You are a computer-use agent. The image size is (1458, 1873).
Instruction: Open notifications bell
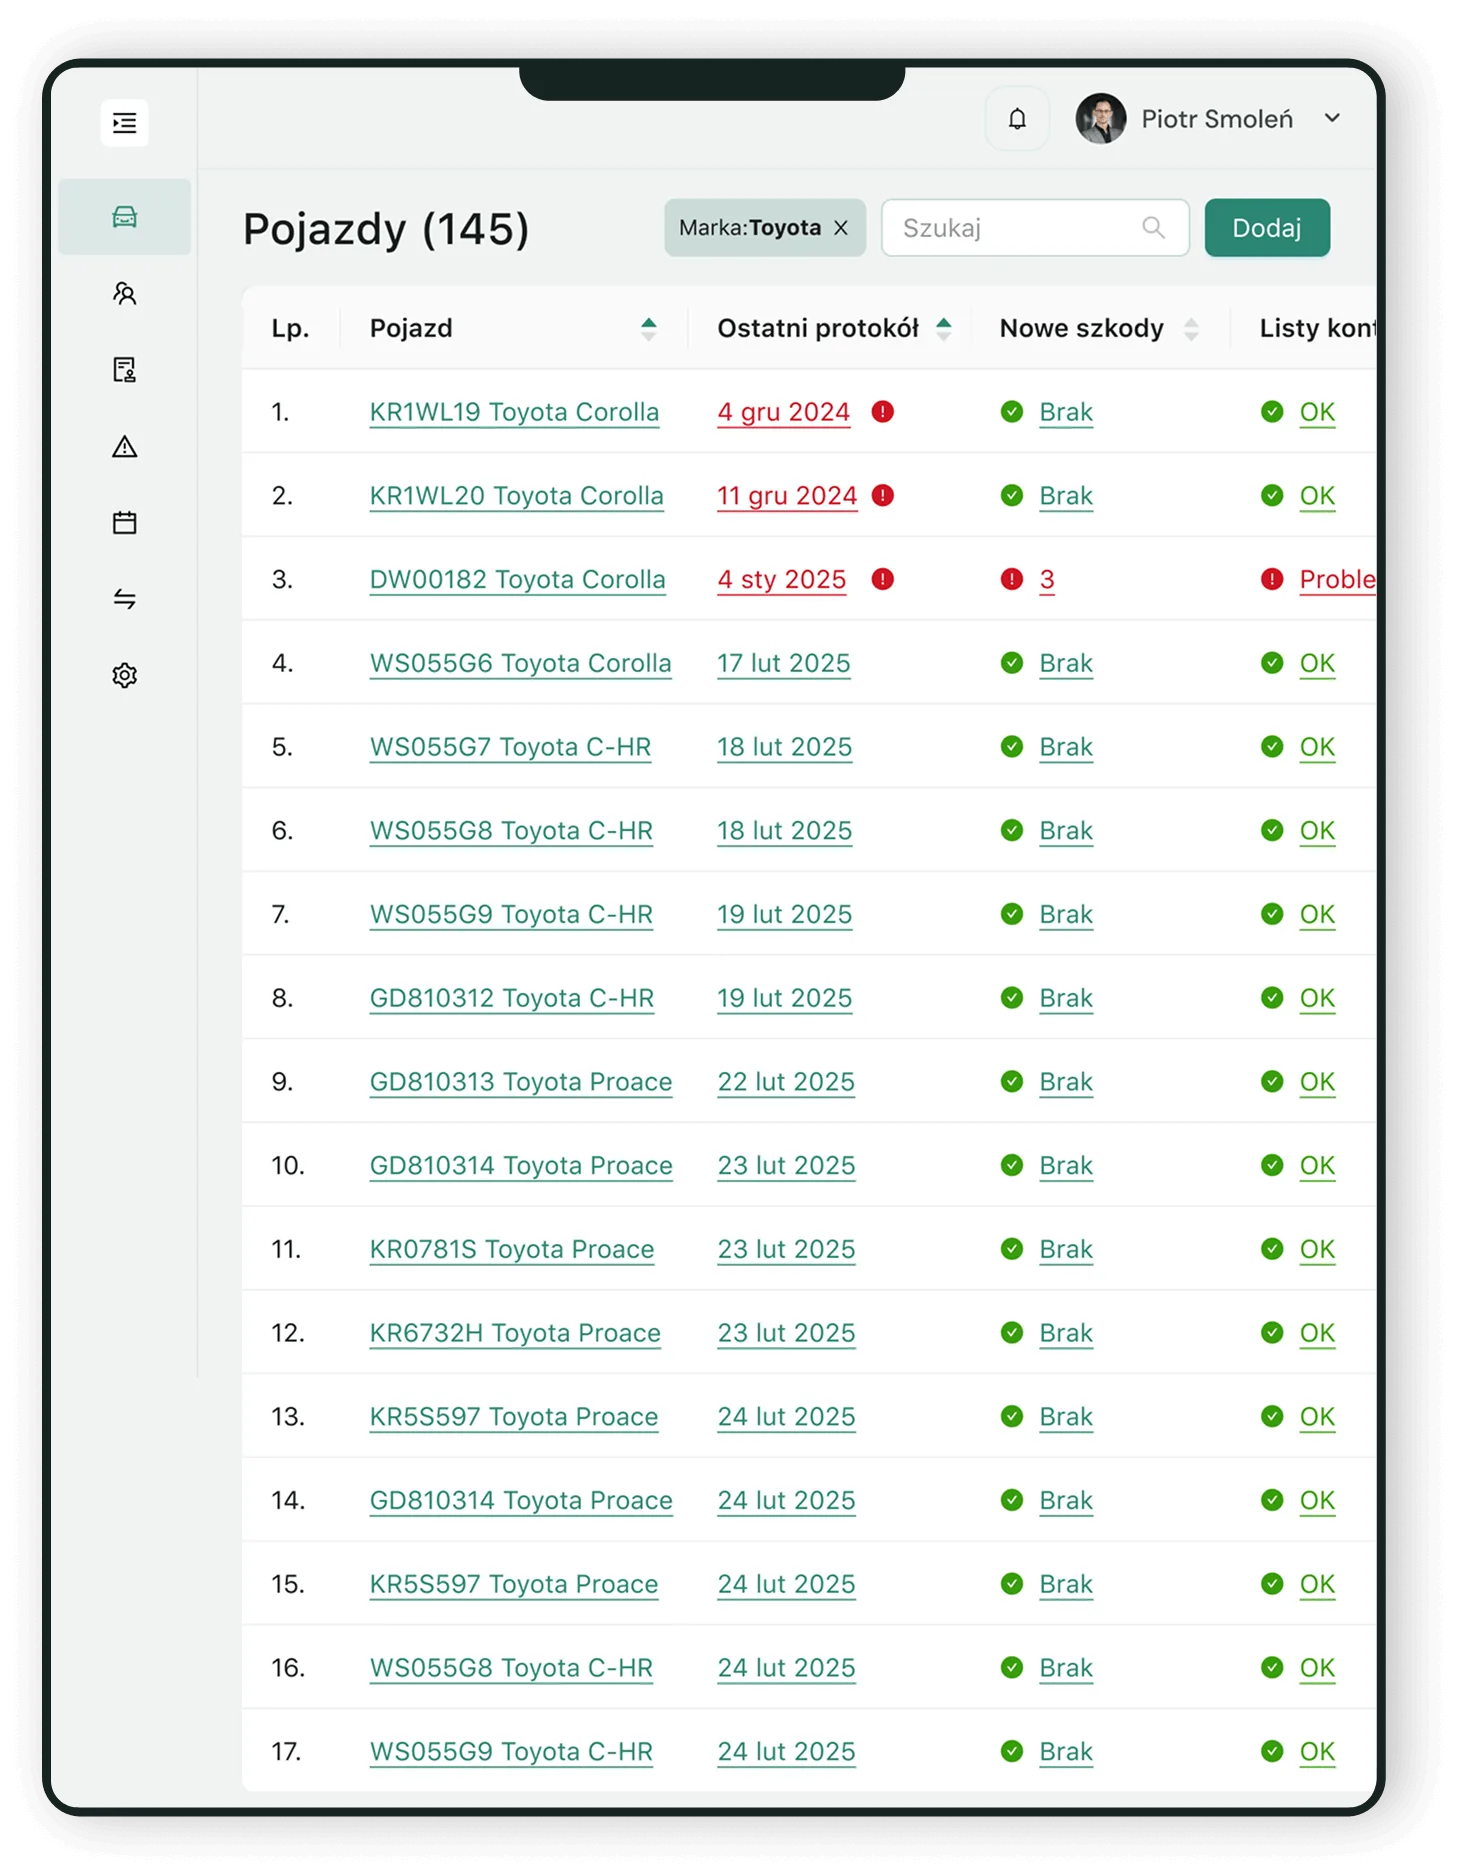tap(1017, 119)
